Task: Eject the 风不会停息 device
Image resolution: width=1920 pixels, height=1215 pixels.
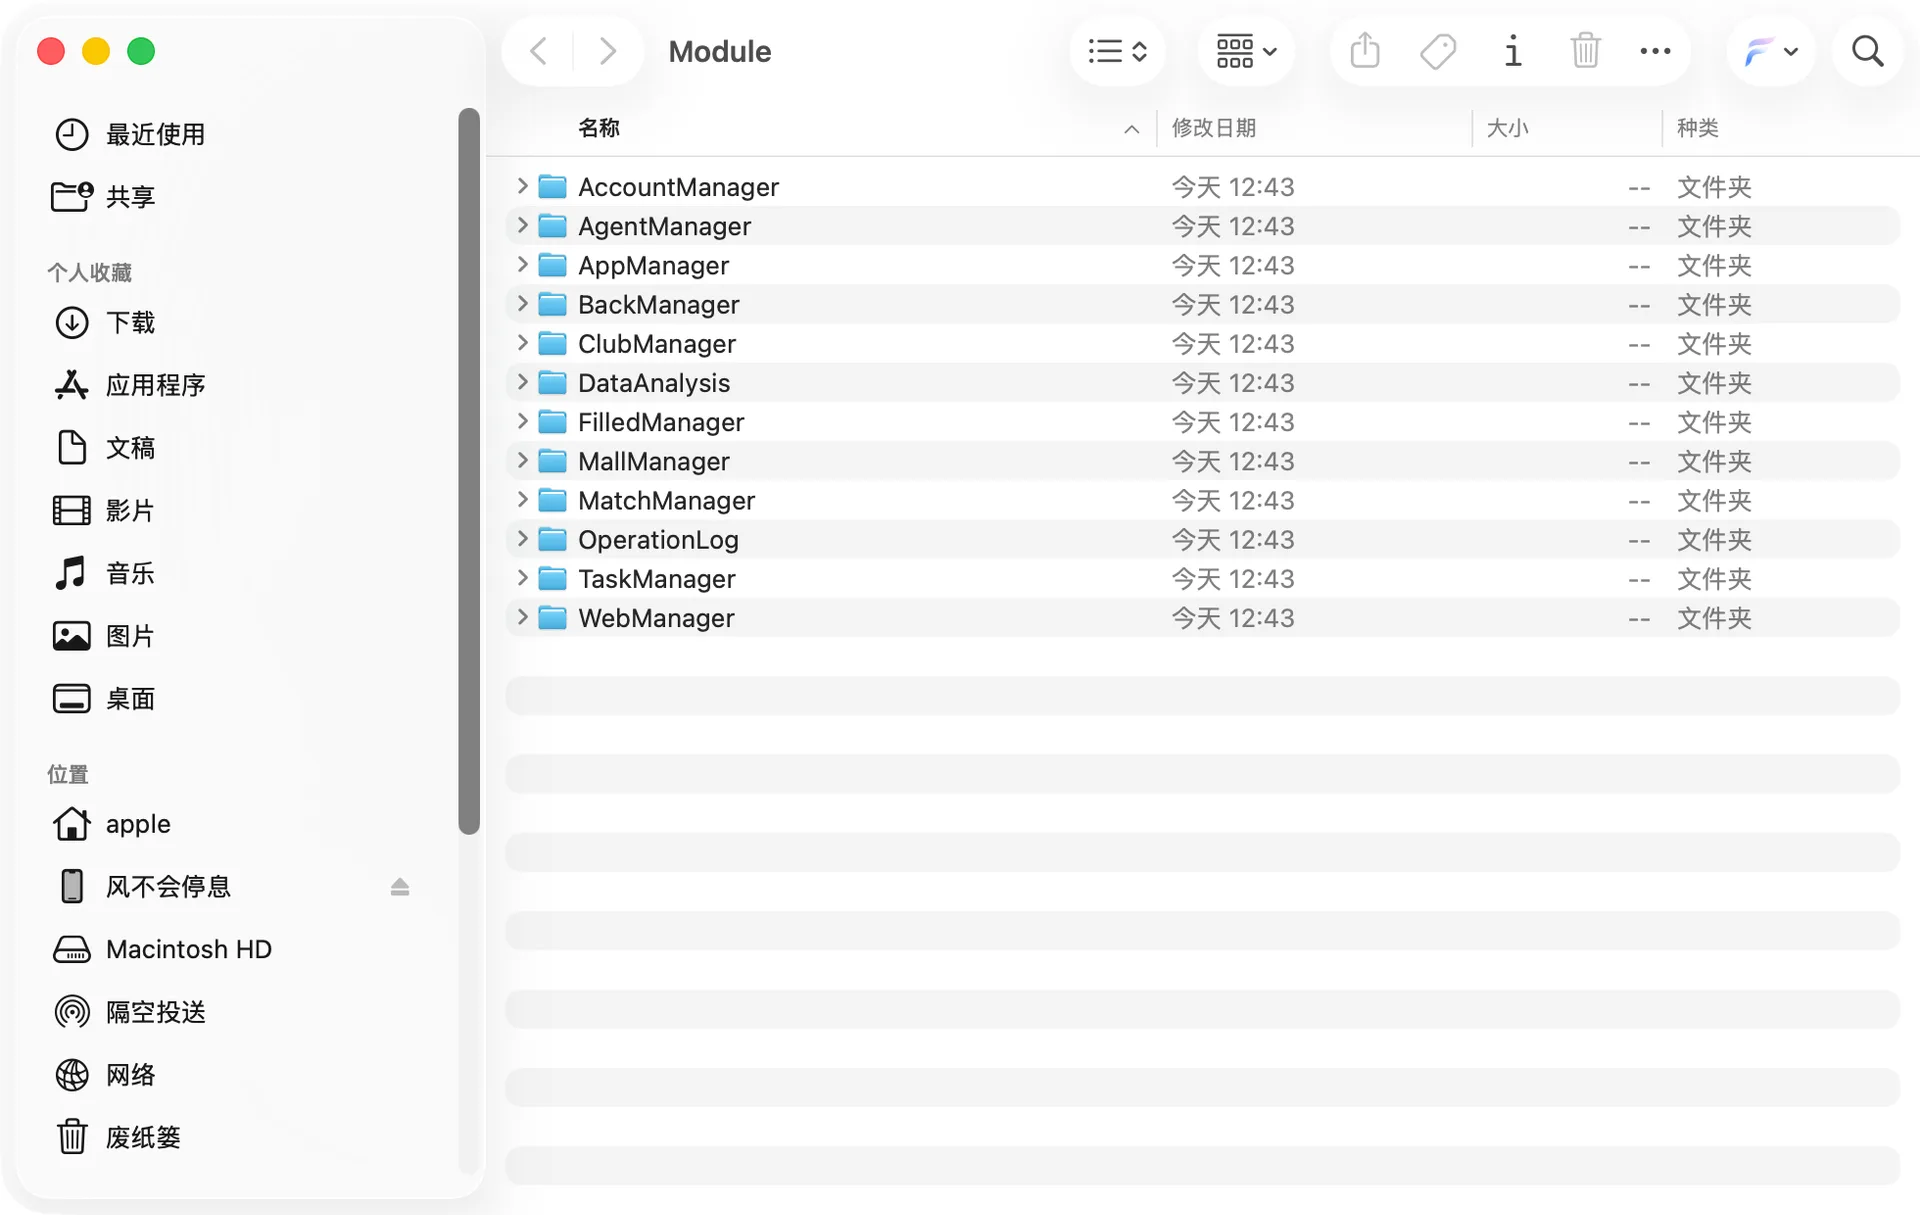Action: (400, 887)
